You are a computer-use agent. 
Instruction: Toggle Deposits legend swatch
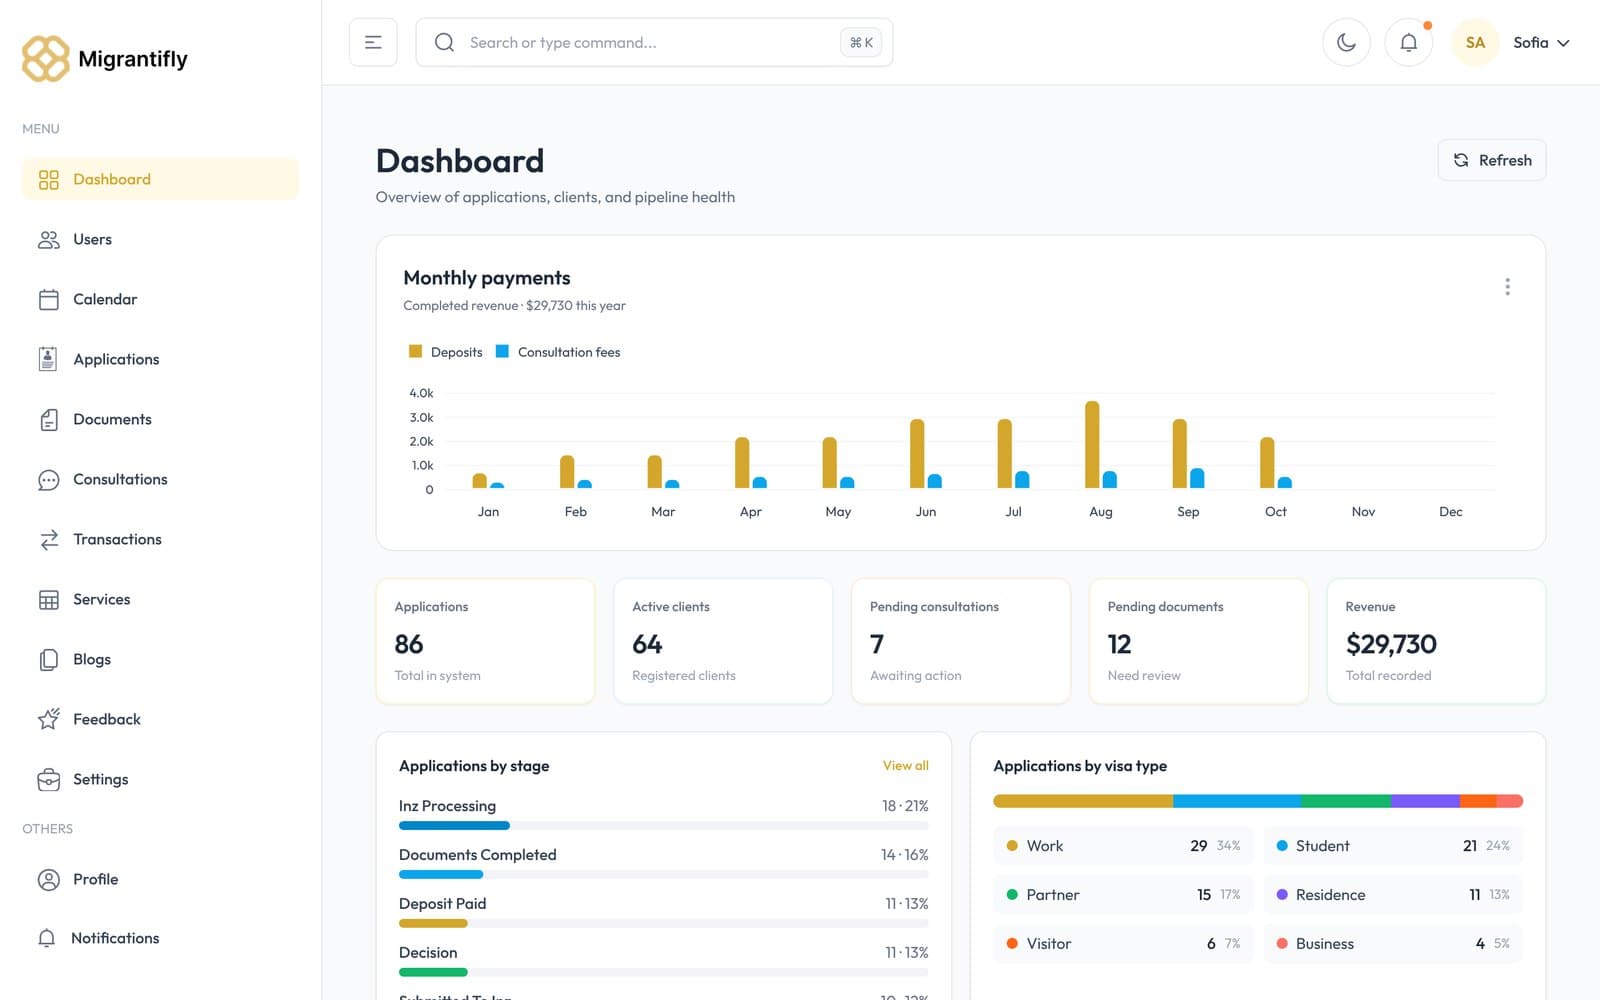(415, 351)
